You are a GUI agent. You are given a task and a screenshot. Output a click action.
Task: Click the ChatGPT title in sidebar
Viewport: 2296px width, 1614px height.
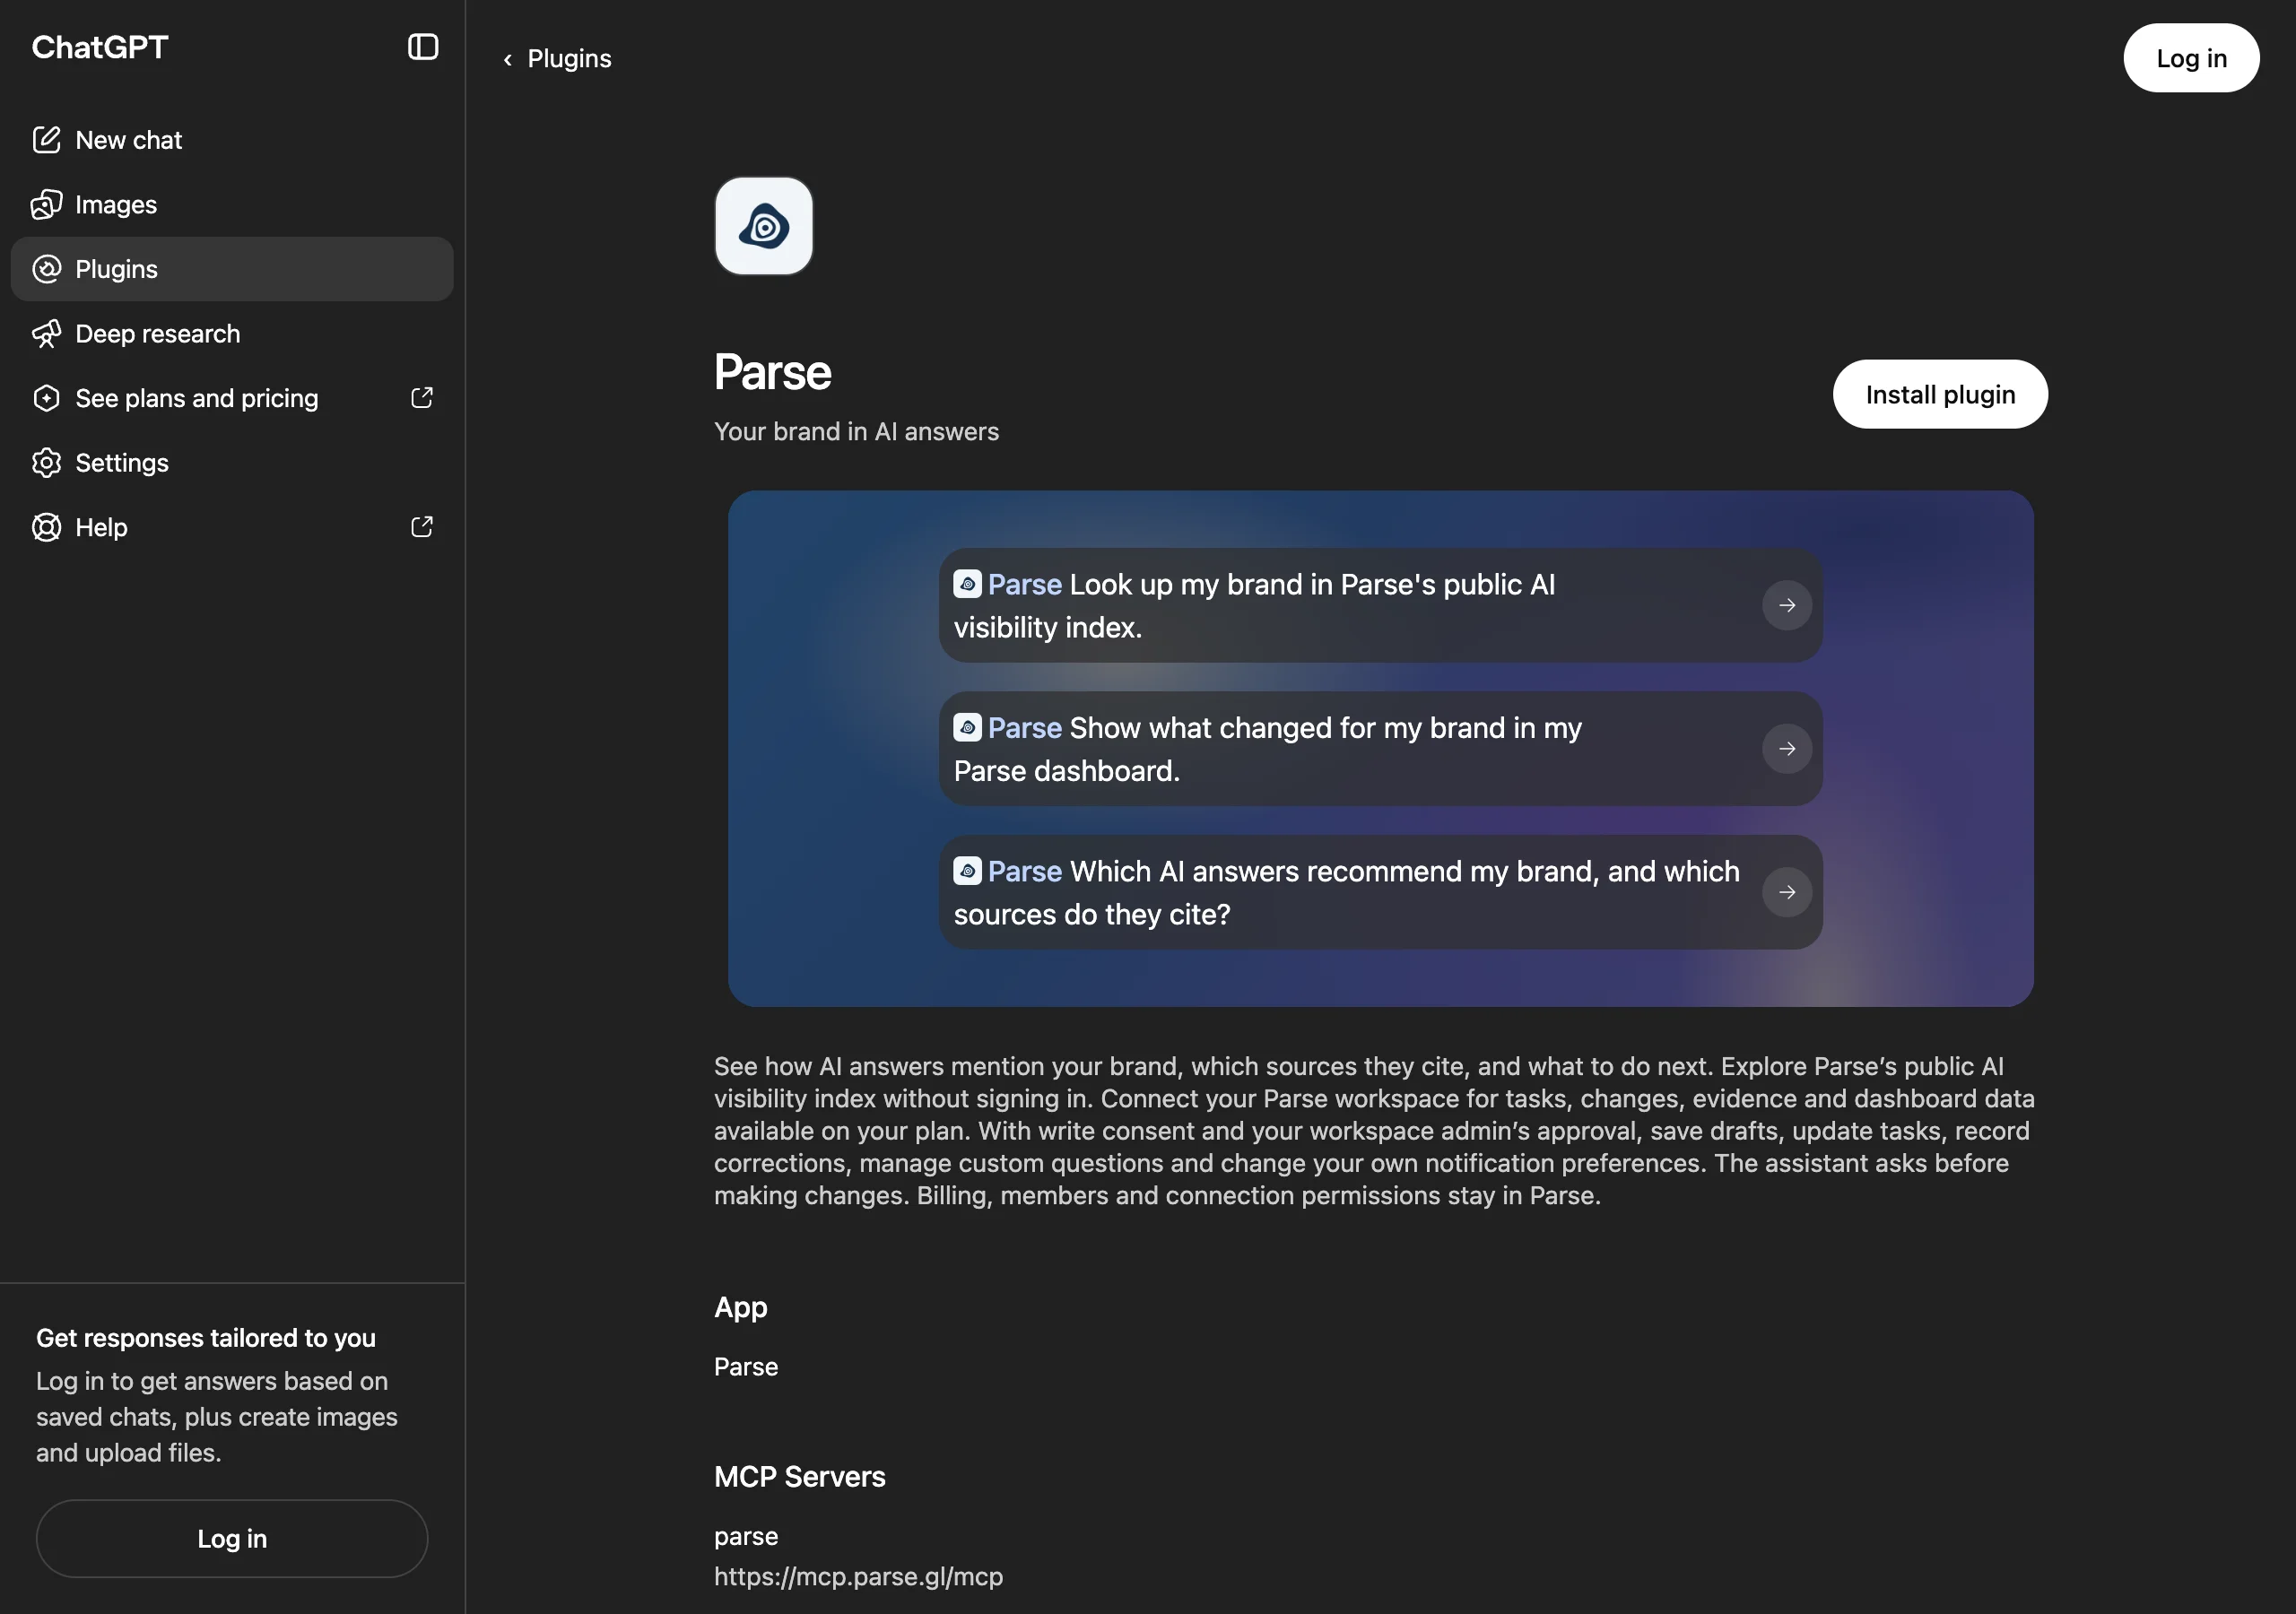click(x=100, y=47)
